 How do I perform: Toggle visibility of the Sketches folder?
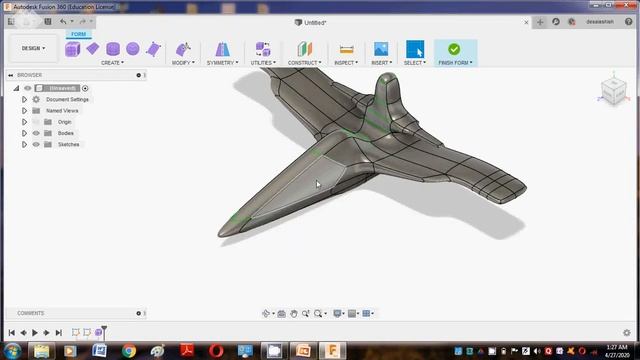[x=36, y=144]
